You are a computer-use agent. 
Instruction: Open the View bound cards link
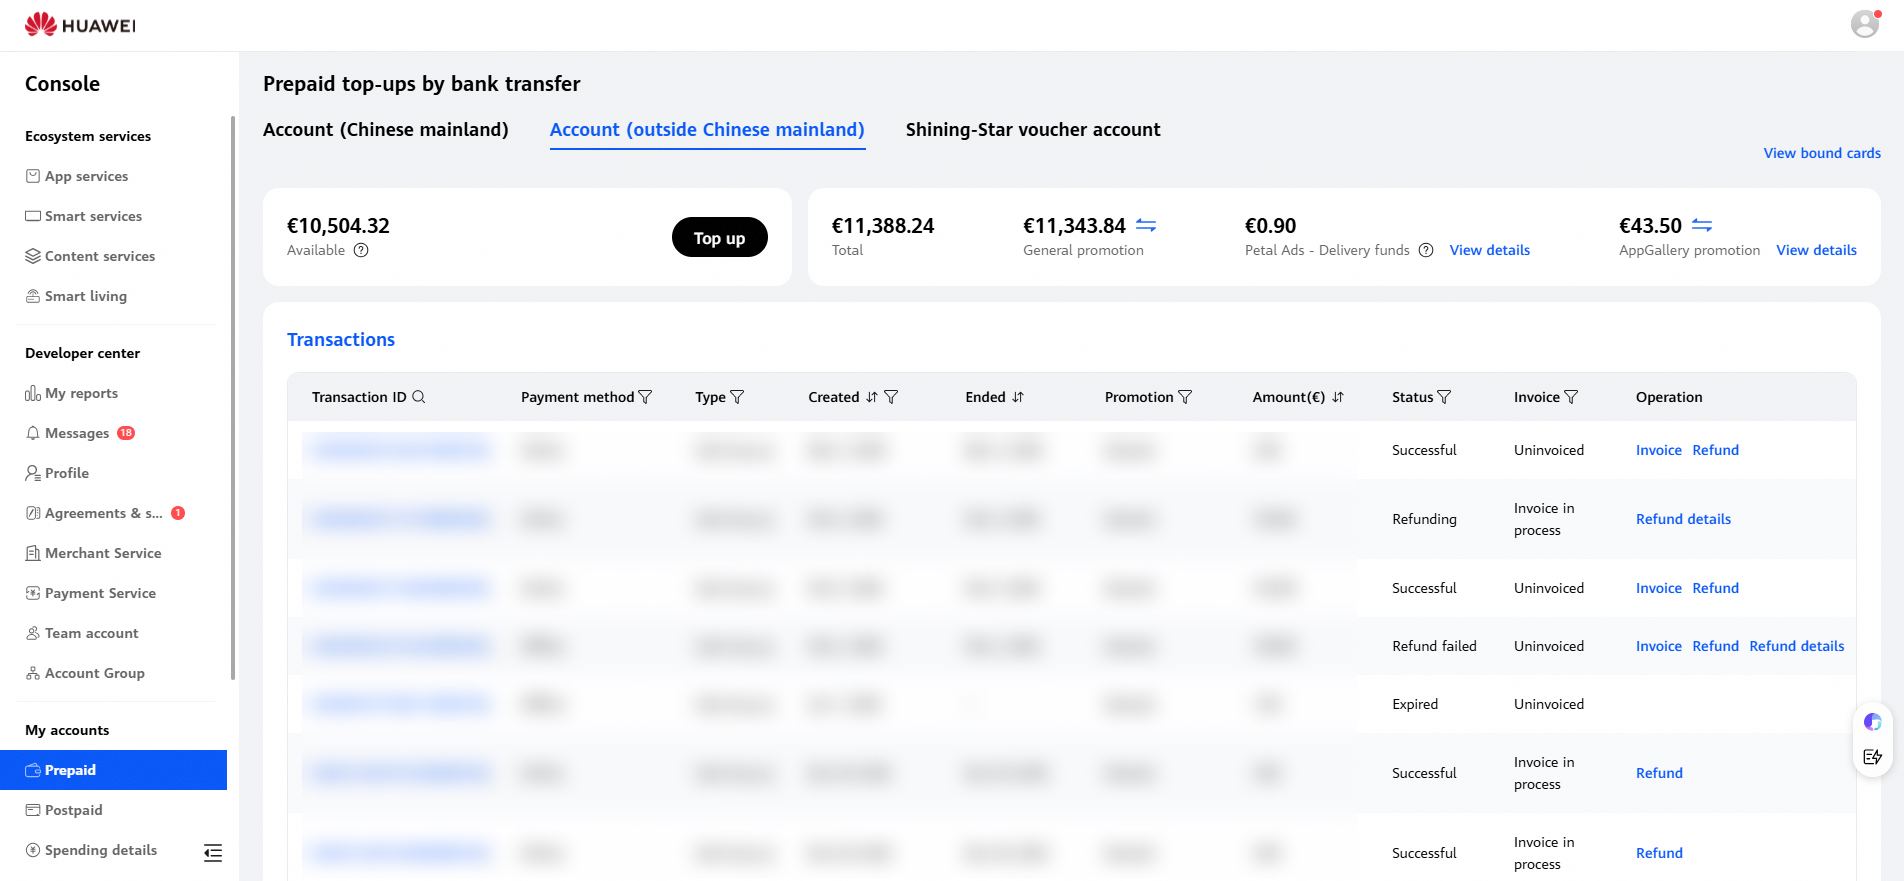click(x=1822, y=153)
